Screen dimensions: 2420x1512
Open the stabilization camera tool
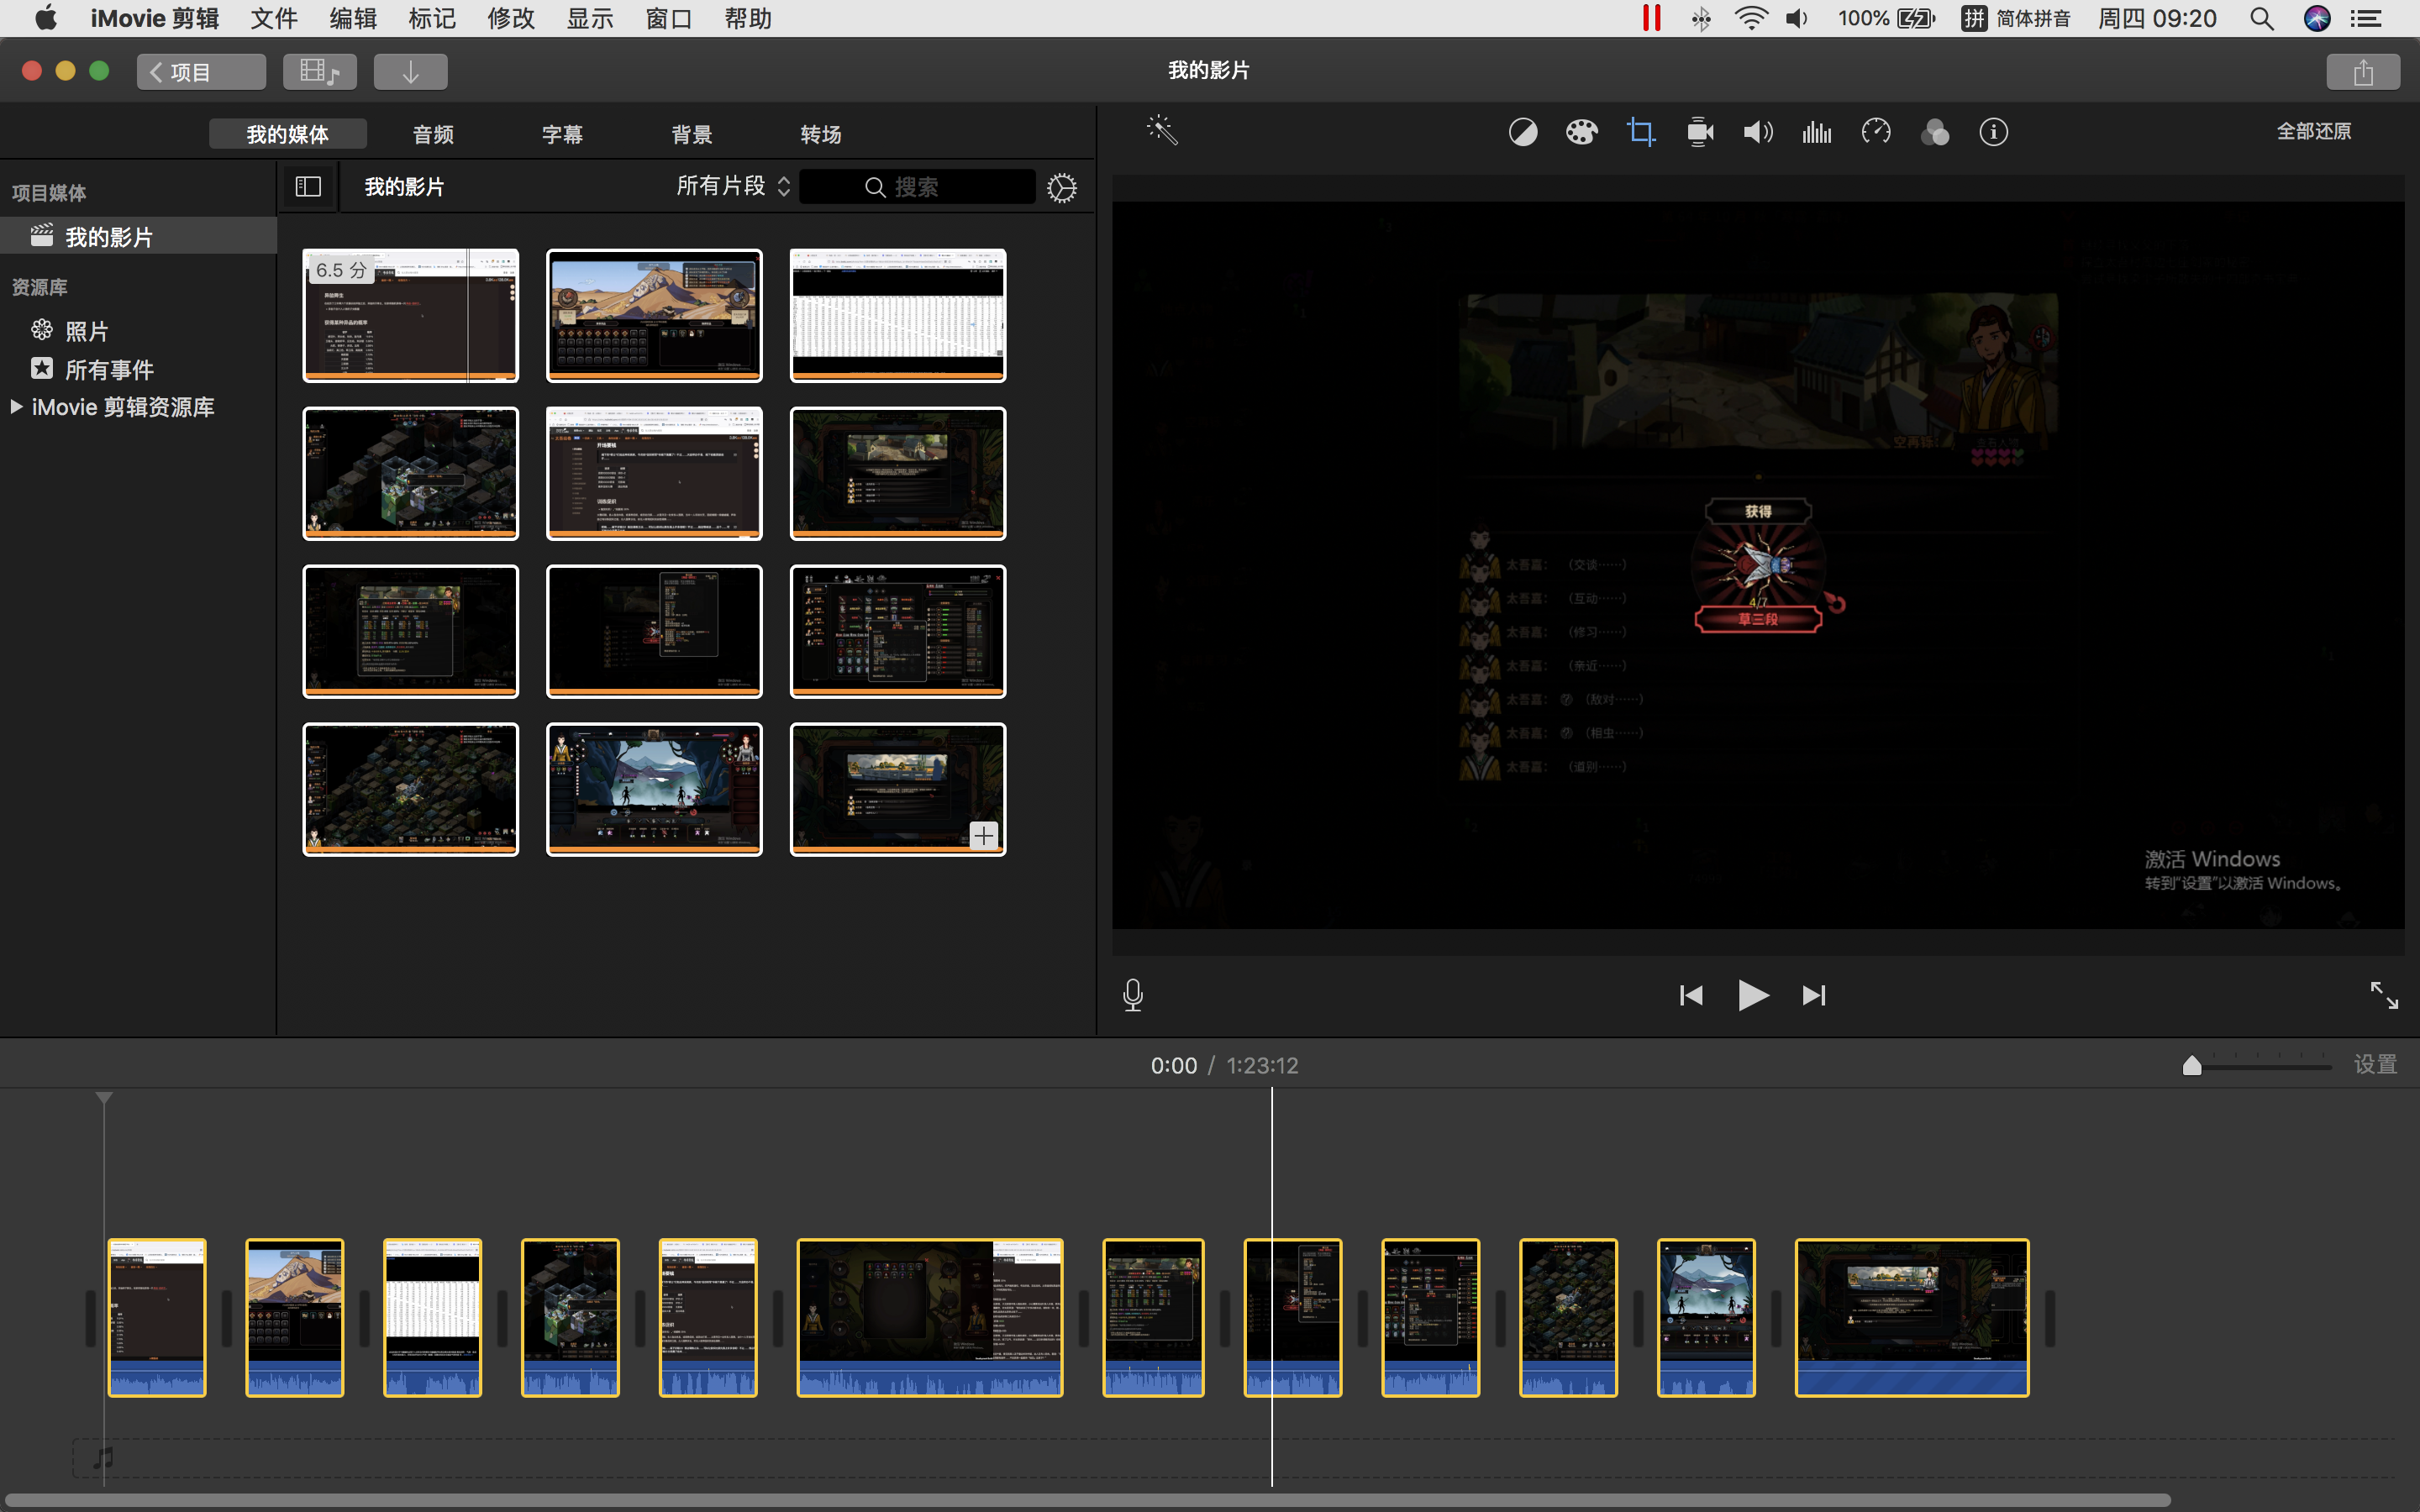(1700, 132)
